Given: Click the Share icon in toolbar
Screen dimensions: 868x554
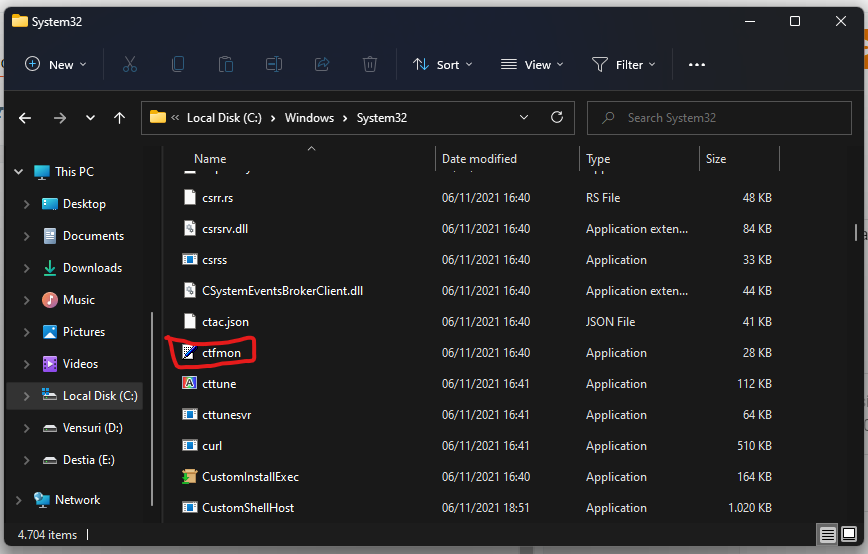Looking at the screenshot, I should click(322, 64).
